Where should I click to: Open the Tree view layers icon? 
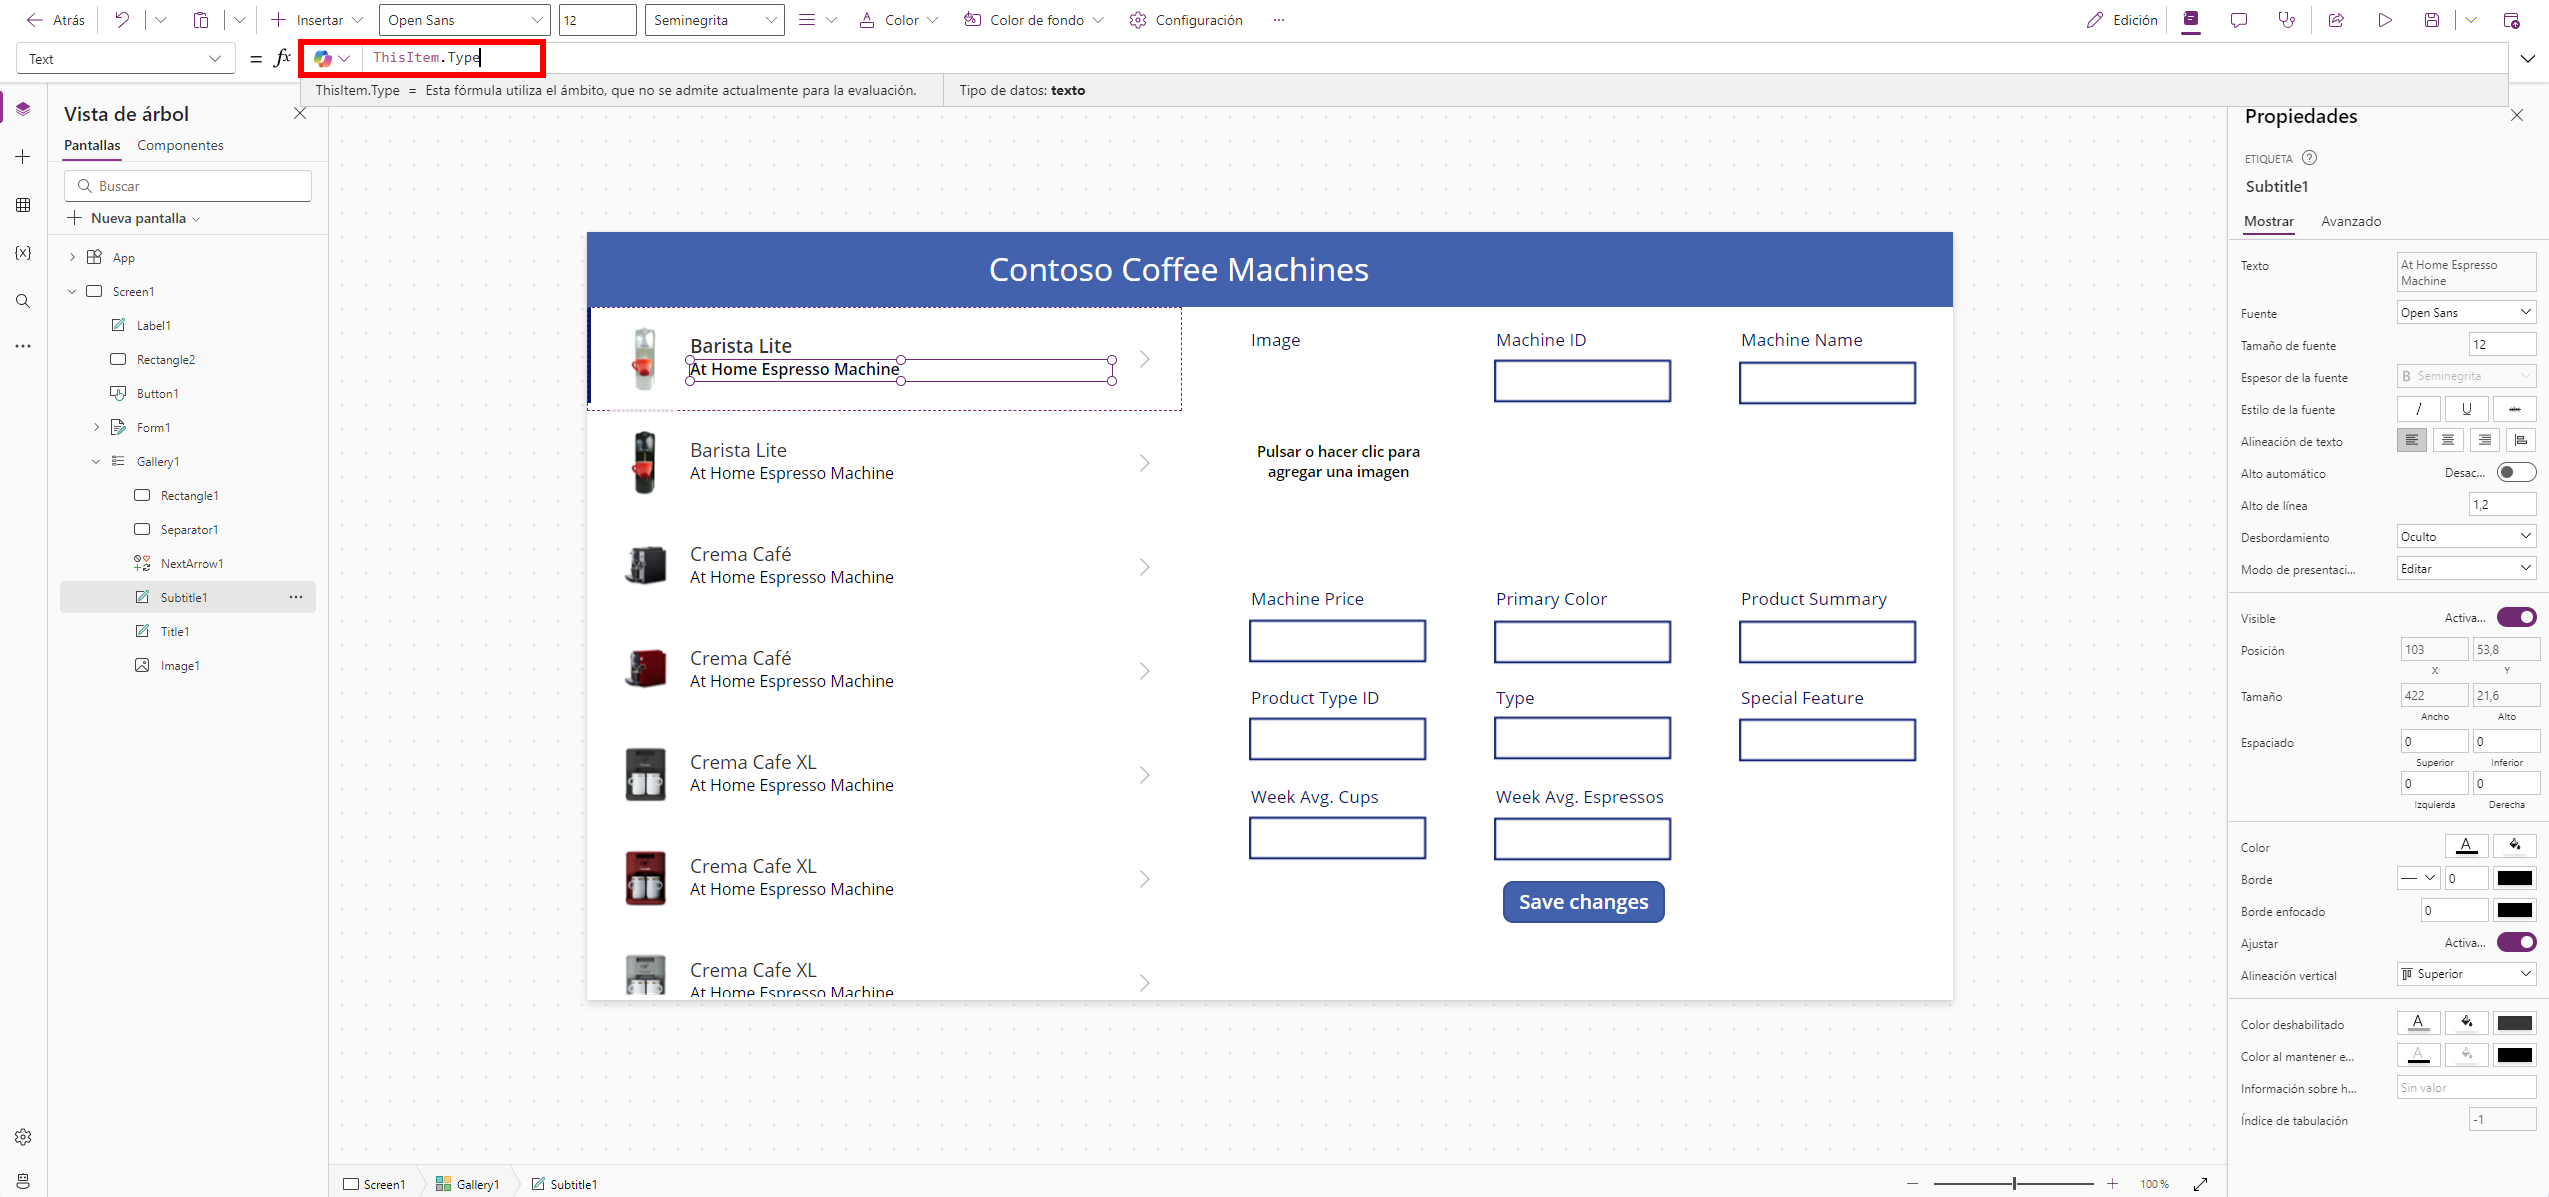click(x=23, y=109)
